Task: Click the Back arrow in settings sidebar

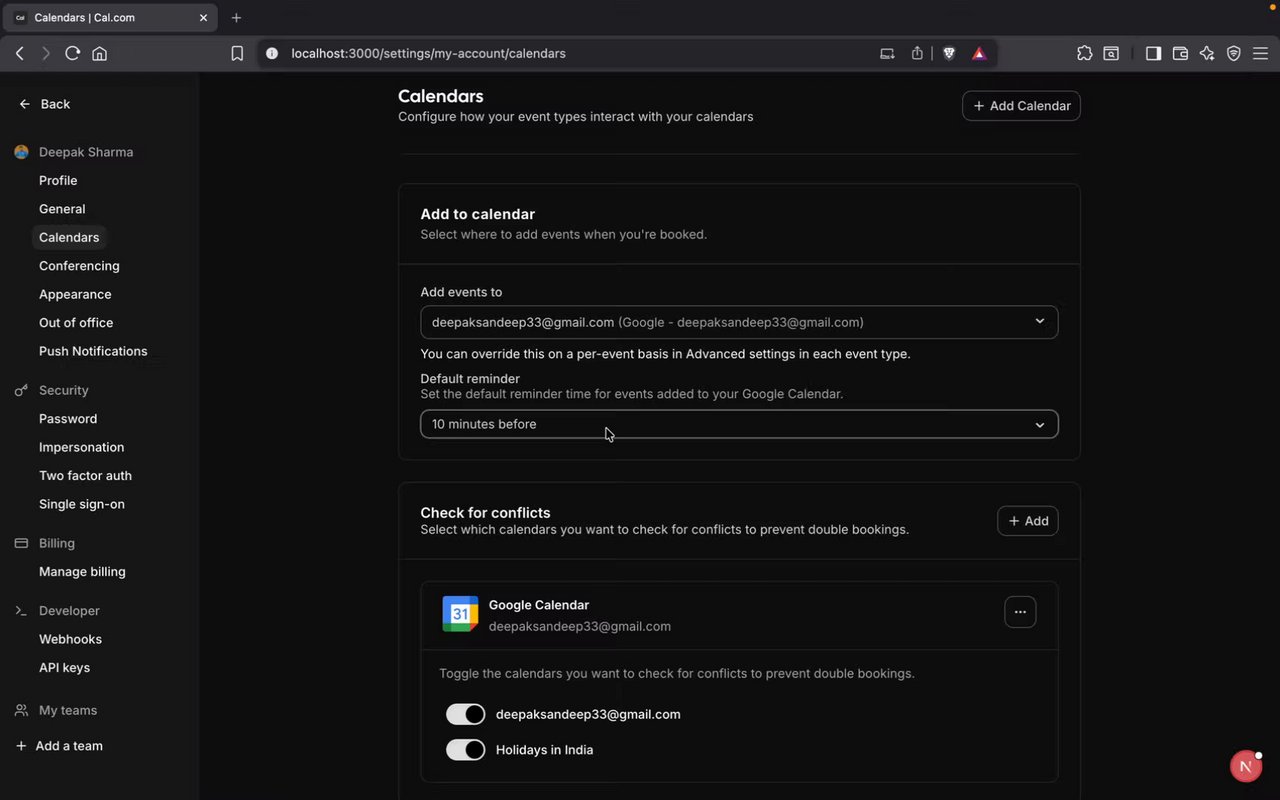Action: 44,104
